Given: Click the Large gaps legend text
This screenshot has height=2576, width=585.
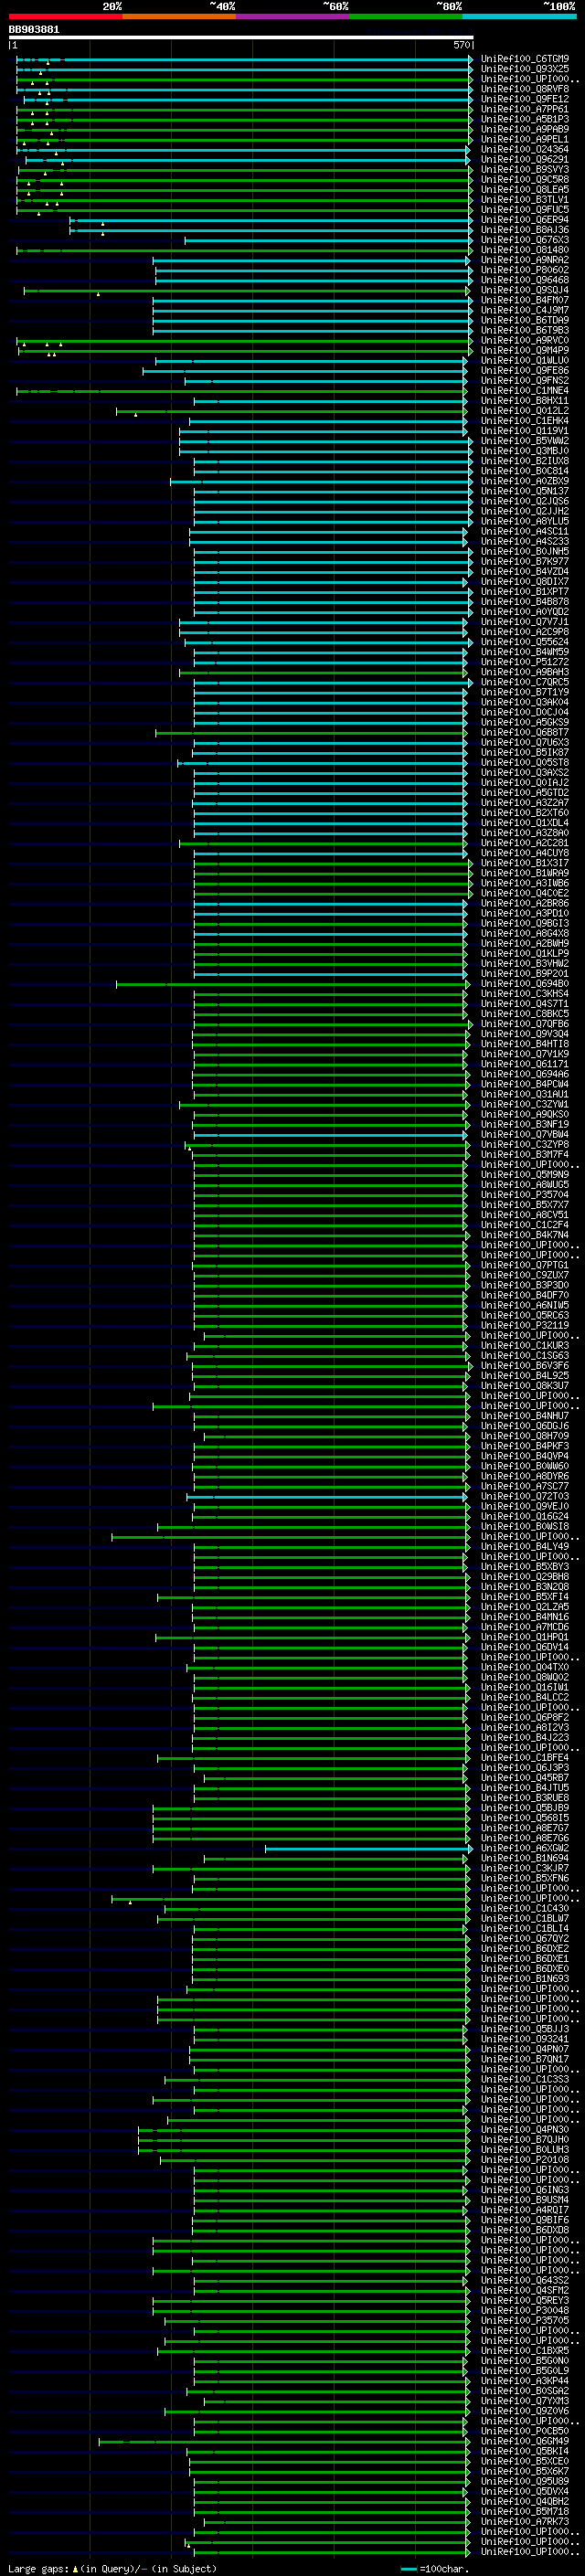Looking at the screenshot, I should (x=112, y=2569).
